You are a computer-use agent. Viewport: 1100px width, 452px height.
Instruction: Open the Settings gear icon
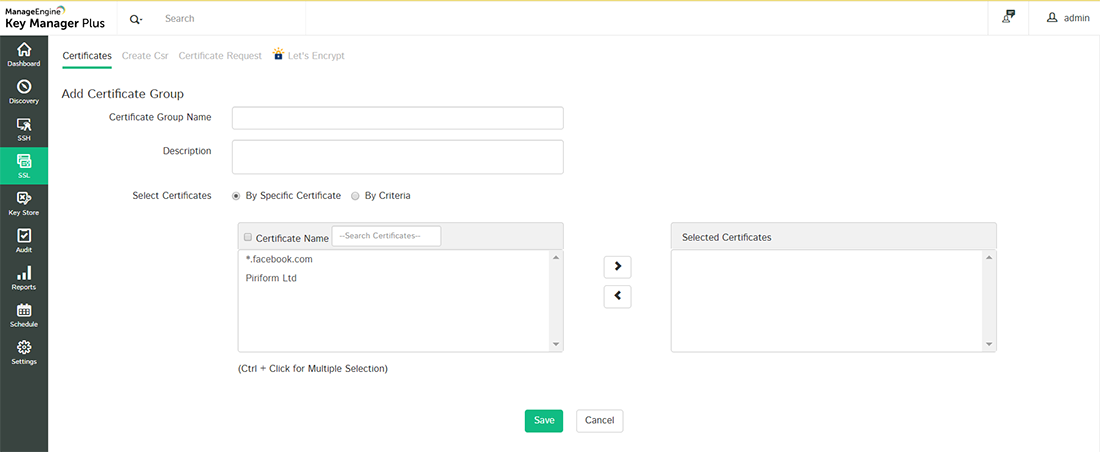[24, 352]
